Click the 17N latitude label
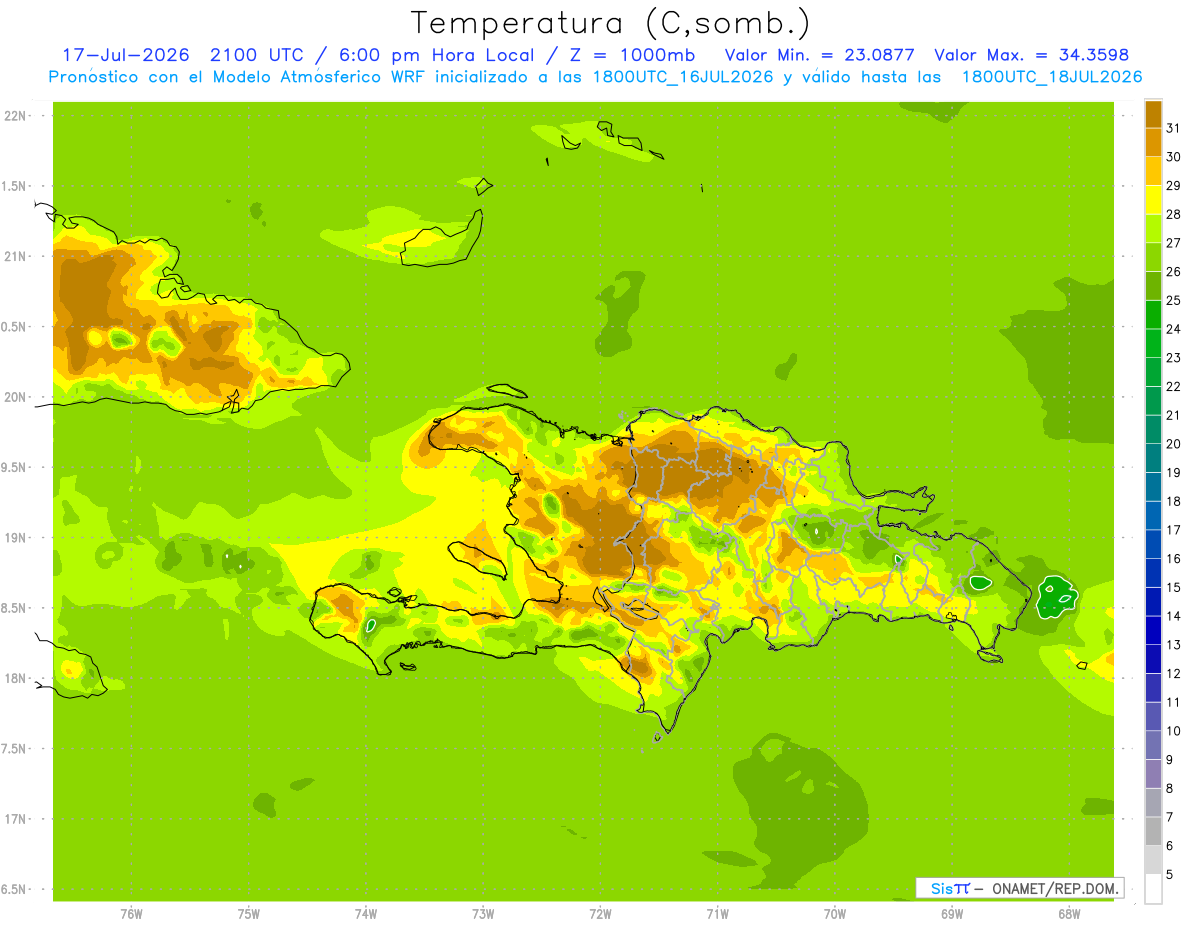 point(14,819)
